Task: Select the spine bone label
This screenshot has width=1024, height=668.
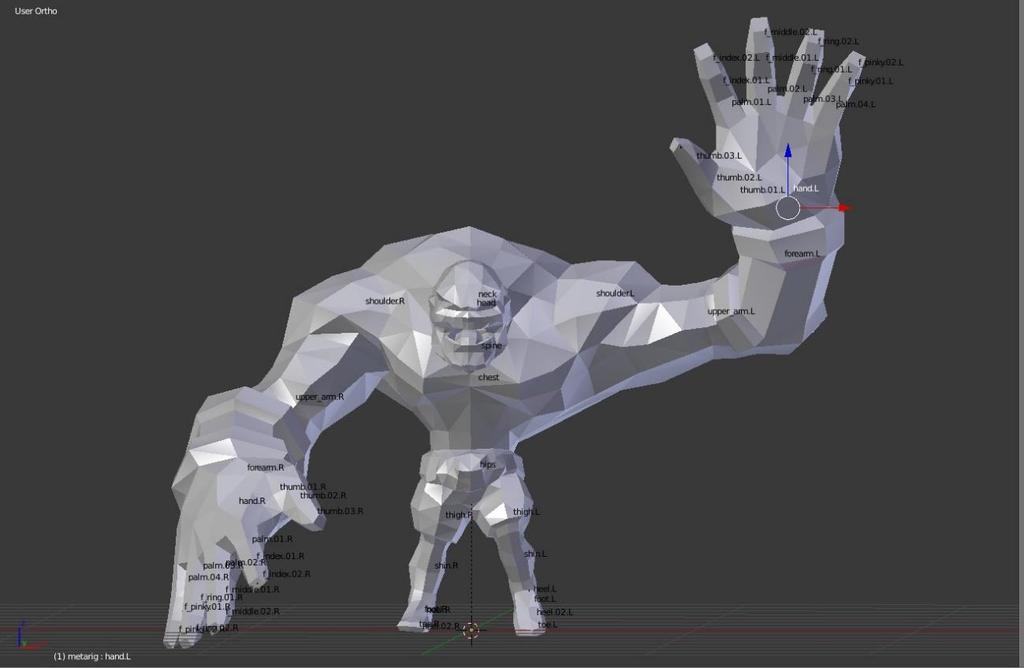Action: pyautogui.click(x=491, y=345)
